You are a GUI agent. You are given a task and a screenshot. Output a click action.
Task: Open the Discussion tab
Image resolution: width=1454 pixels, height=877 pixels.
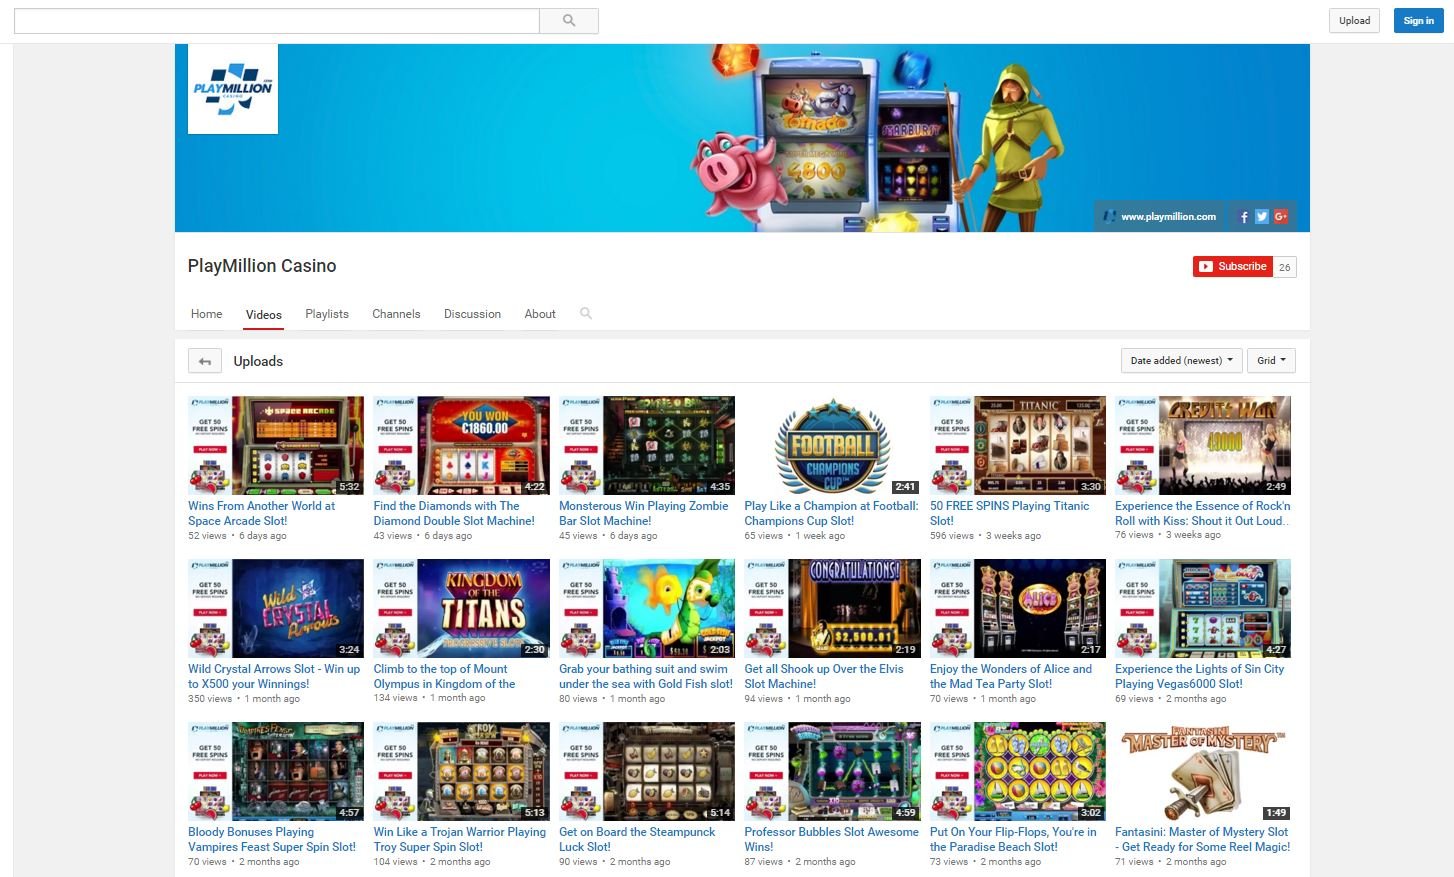(x=472, y=314)
